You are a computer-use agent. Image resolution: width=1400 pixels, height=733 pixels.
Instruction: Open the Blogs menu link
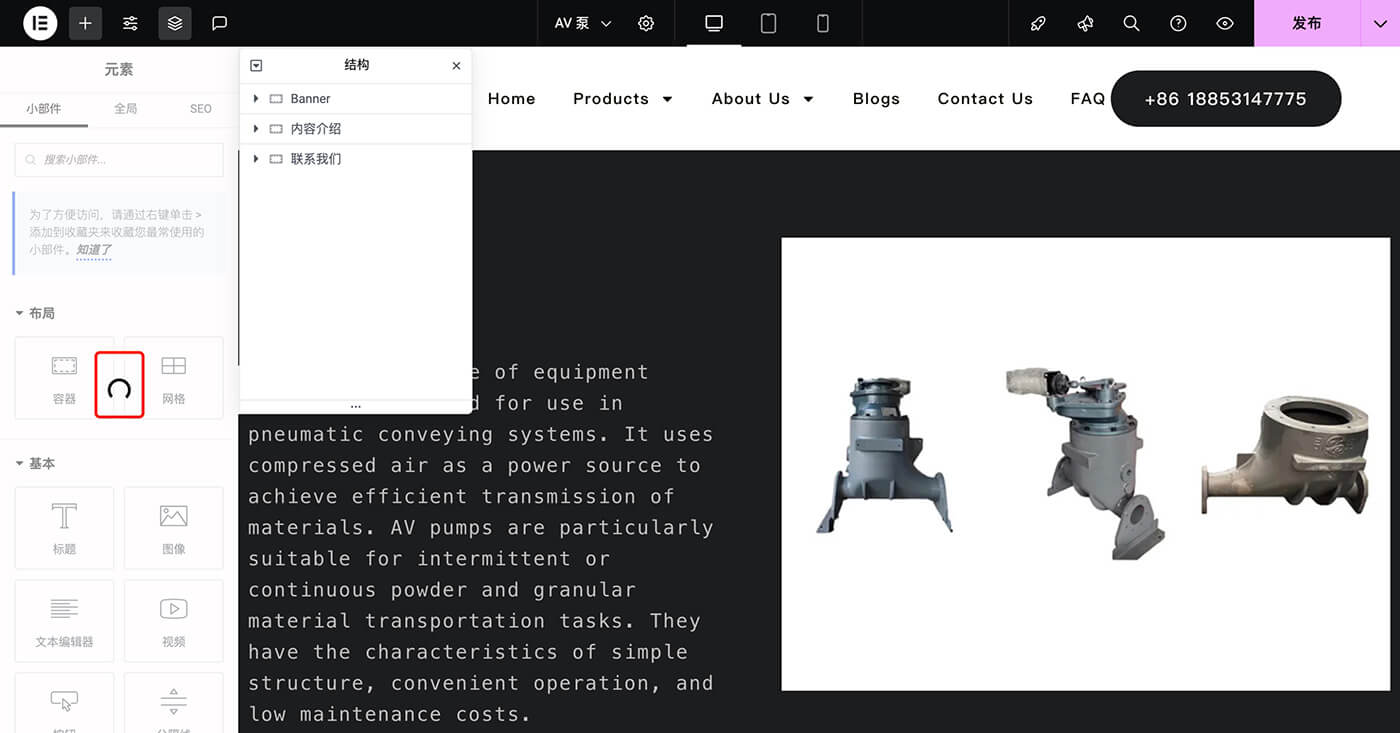click(876, 98)
